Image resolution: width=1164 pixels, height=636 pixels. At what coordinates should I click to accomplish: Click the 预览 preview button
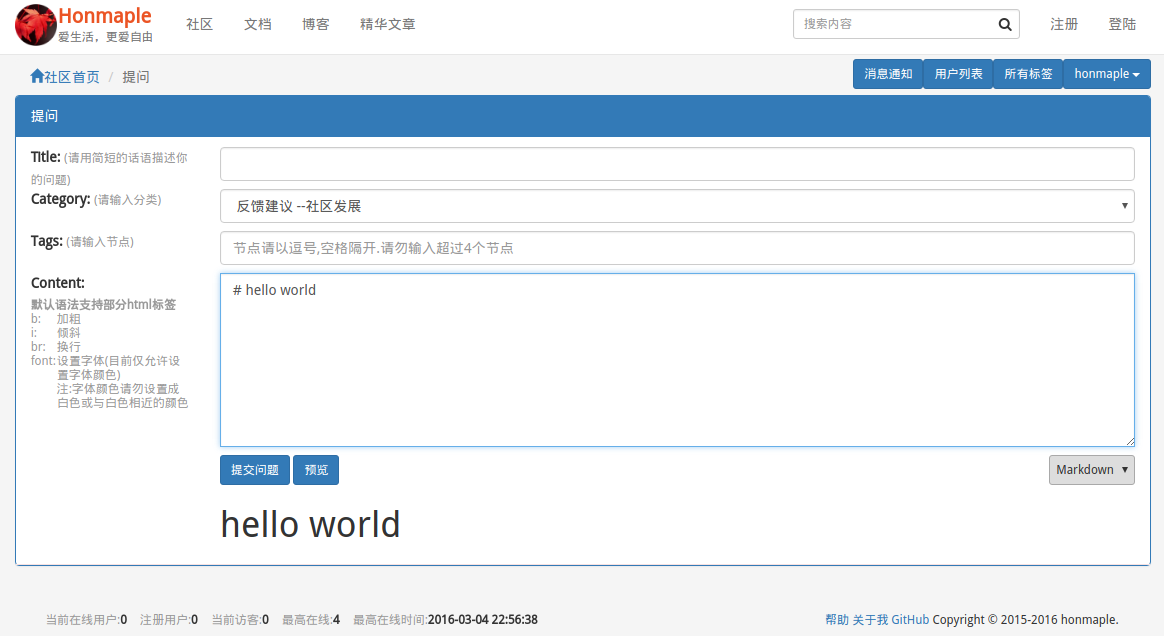[315, 470]
